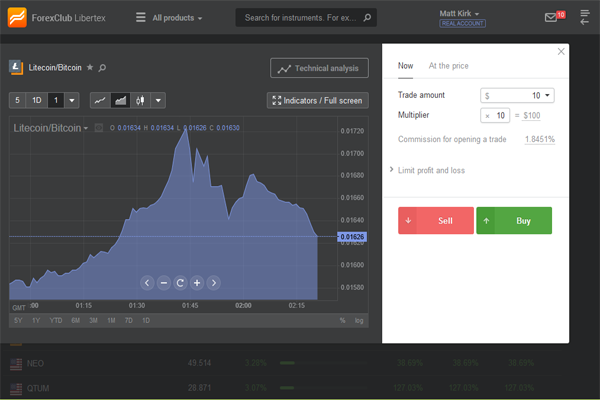Reset chart view with refresh button
The height and width of the screenshot is (400, 600).
[x=180, y=283]
